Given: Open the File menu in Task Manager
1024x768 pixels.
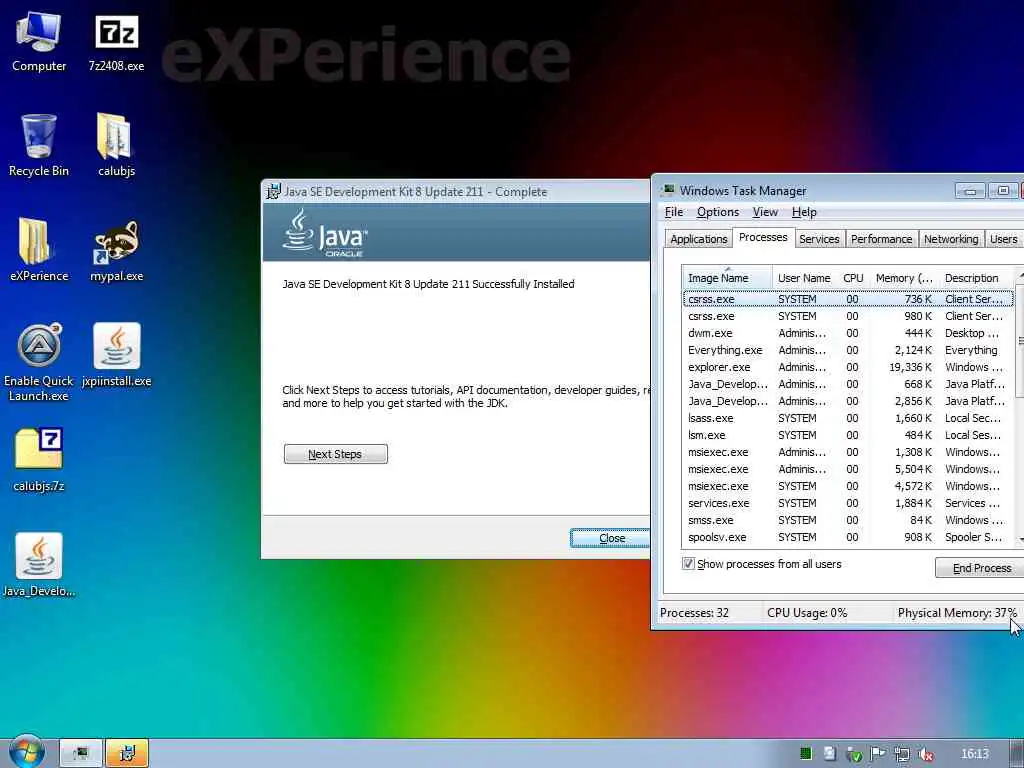Looking at the screenshot, I should (x=673, y=212).
